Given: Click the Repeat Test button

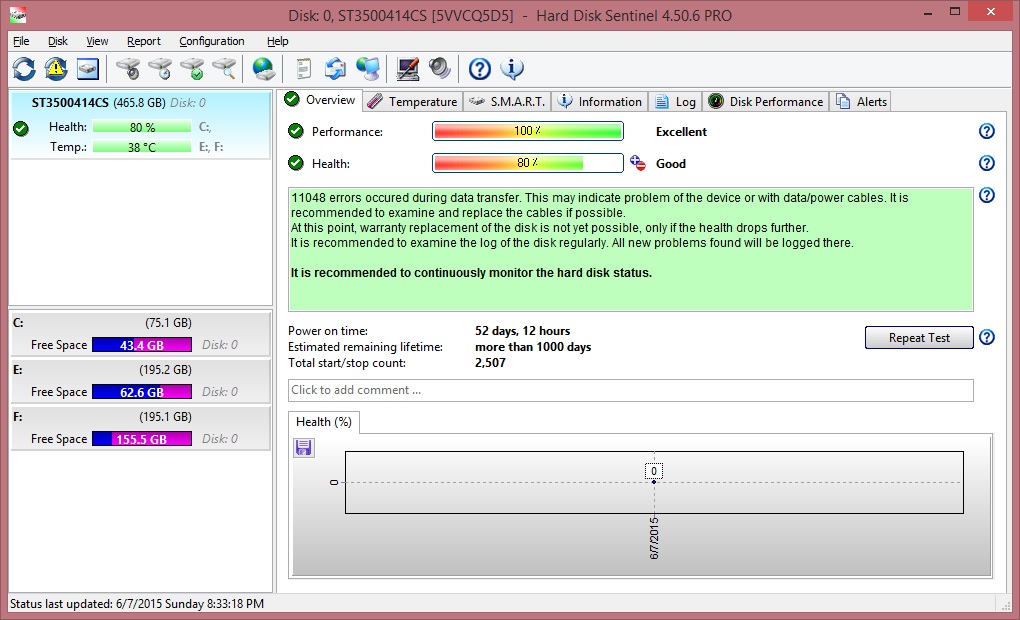Looking at the screenshot, I should (x=919, y=338).
